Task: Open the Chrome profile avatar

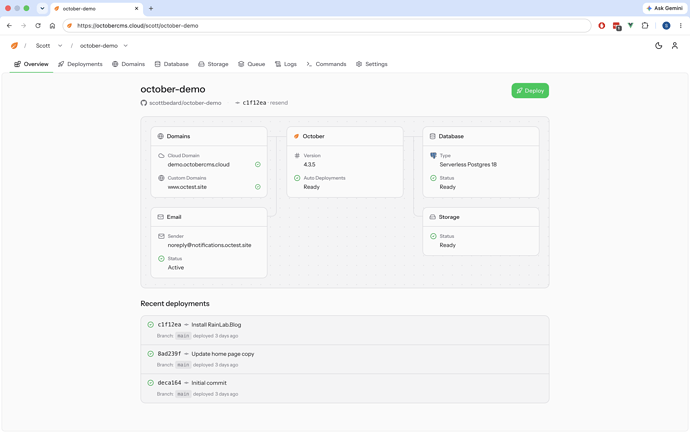Action: point(666,26)
